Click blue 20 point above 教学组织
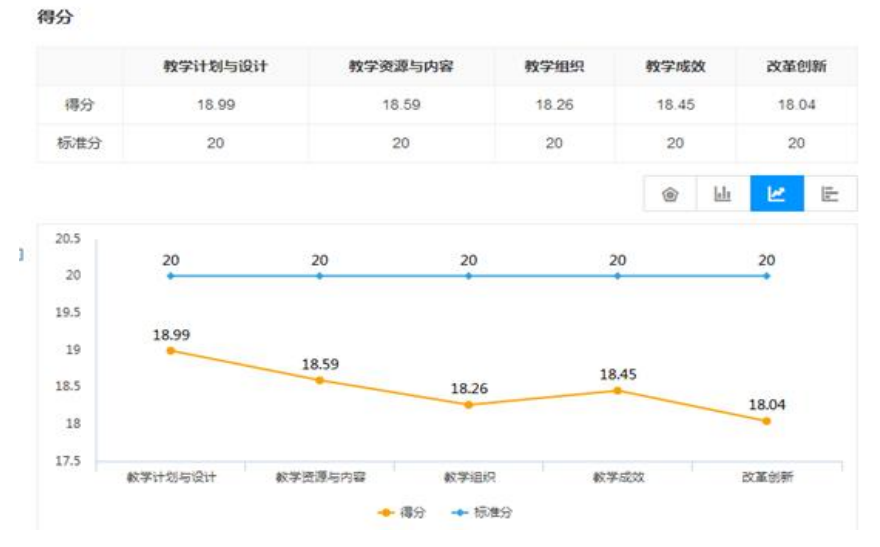 coord(468,275)
